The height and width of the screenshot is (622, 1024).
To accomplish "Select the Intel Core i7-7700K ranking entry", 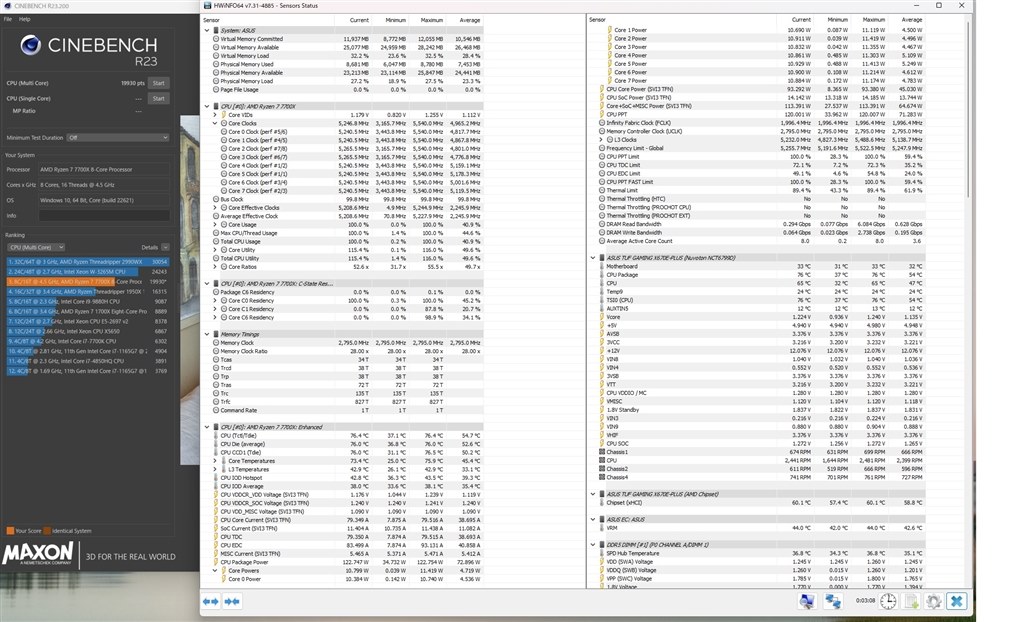I will coord(88,341).
